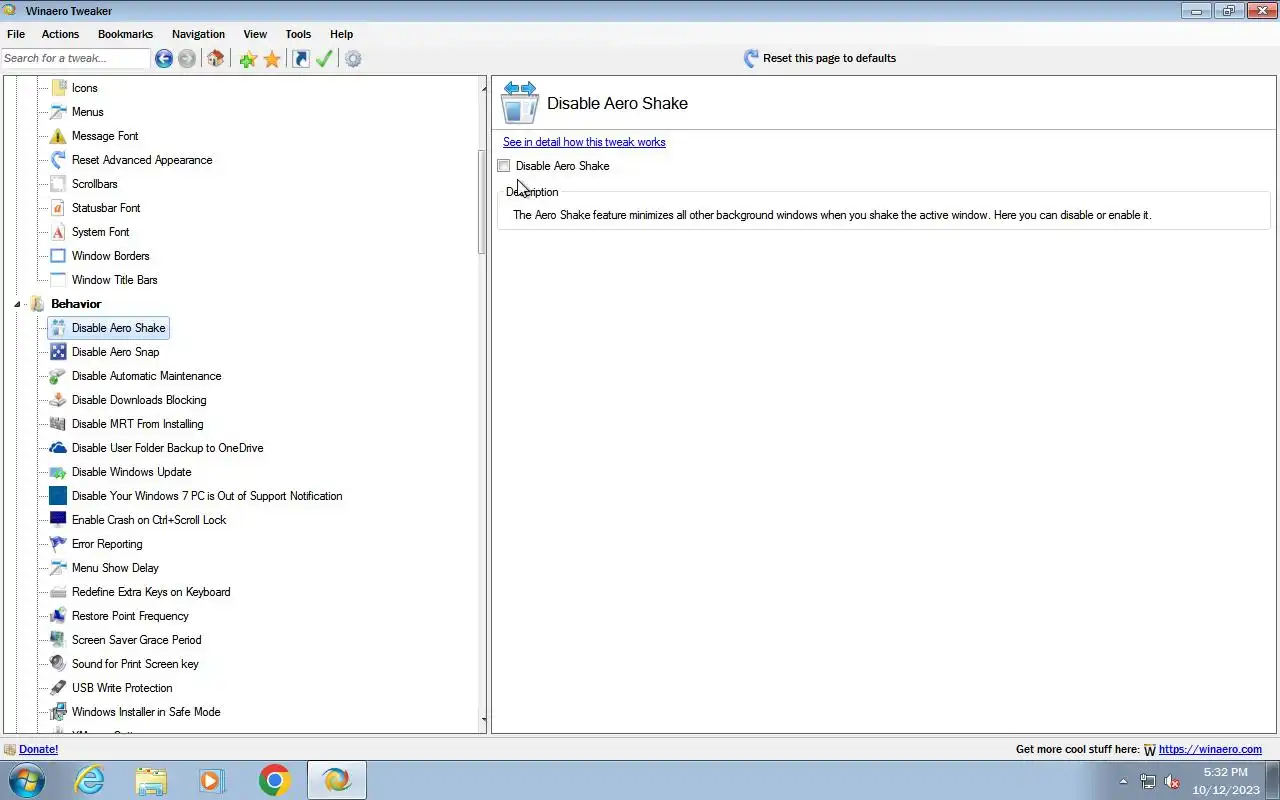This screenshot has height=800, width=1280.
Task: Select Enable Crash on Ctrl+Scroll Lock
Action: [149, 520]
